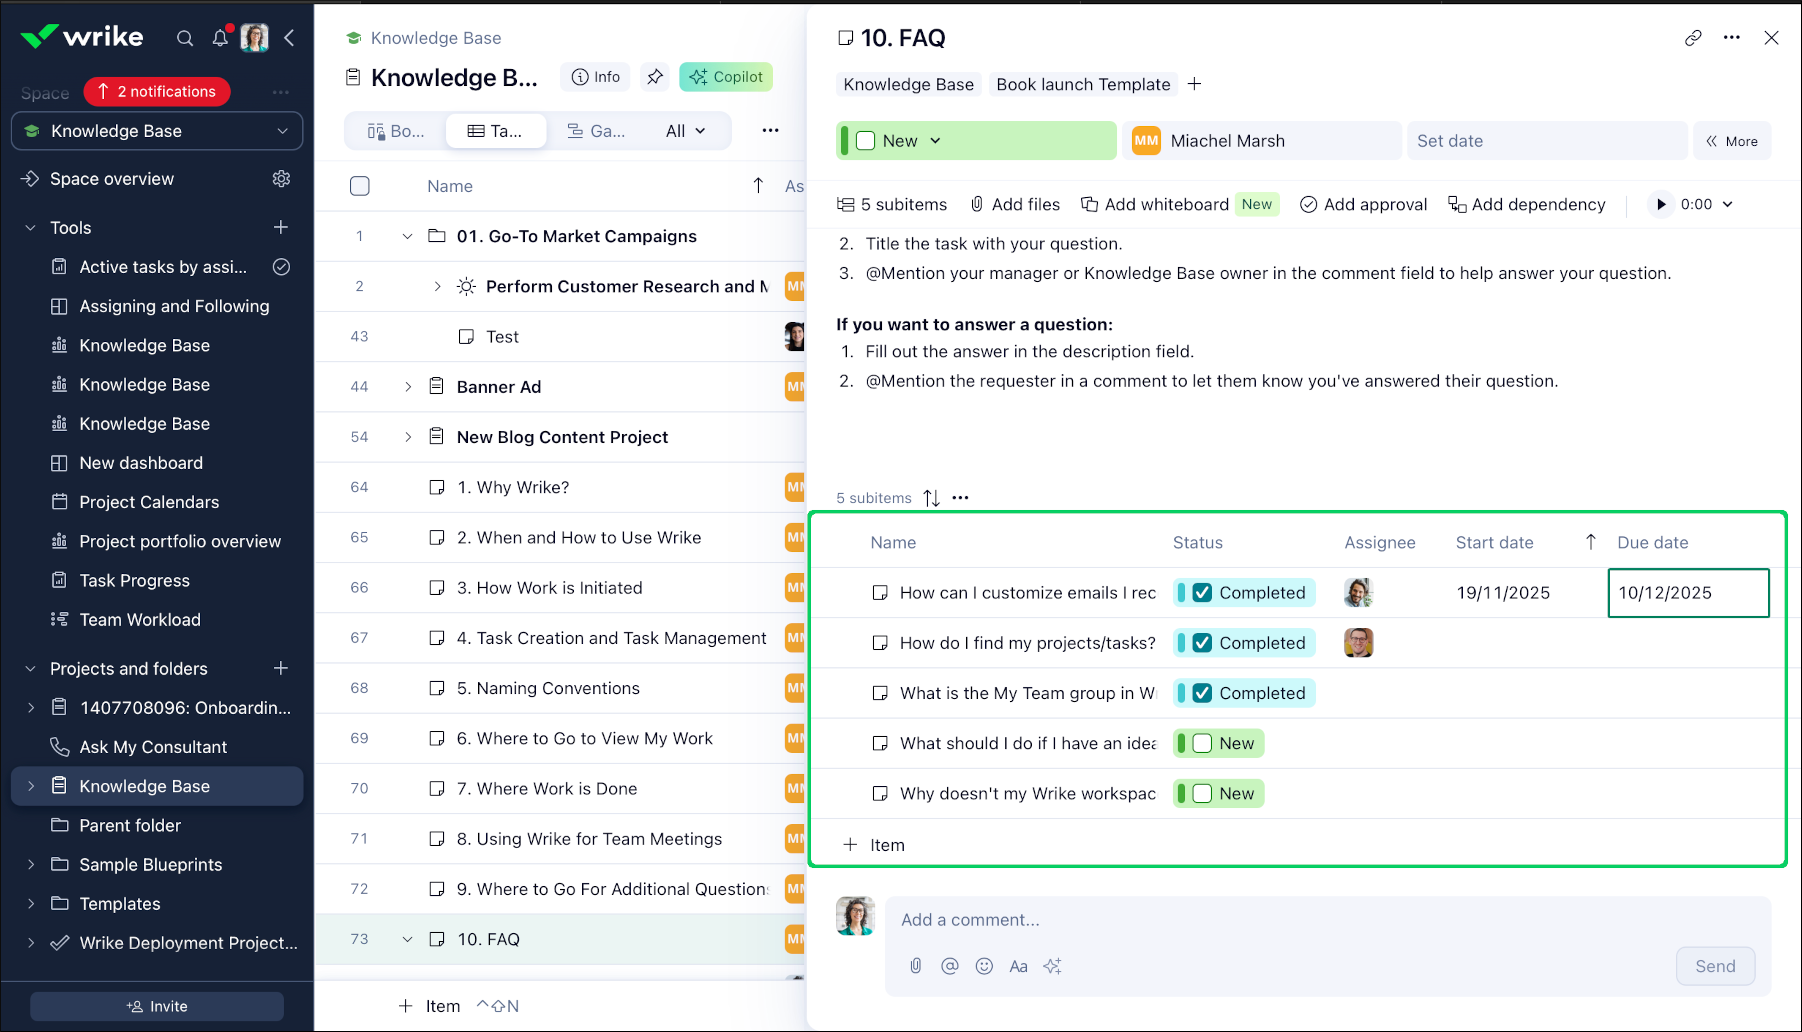Open the New status dropdown
The width and height of the screenshot is (1802, 1032).
(935, 140)
